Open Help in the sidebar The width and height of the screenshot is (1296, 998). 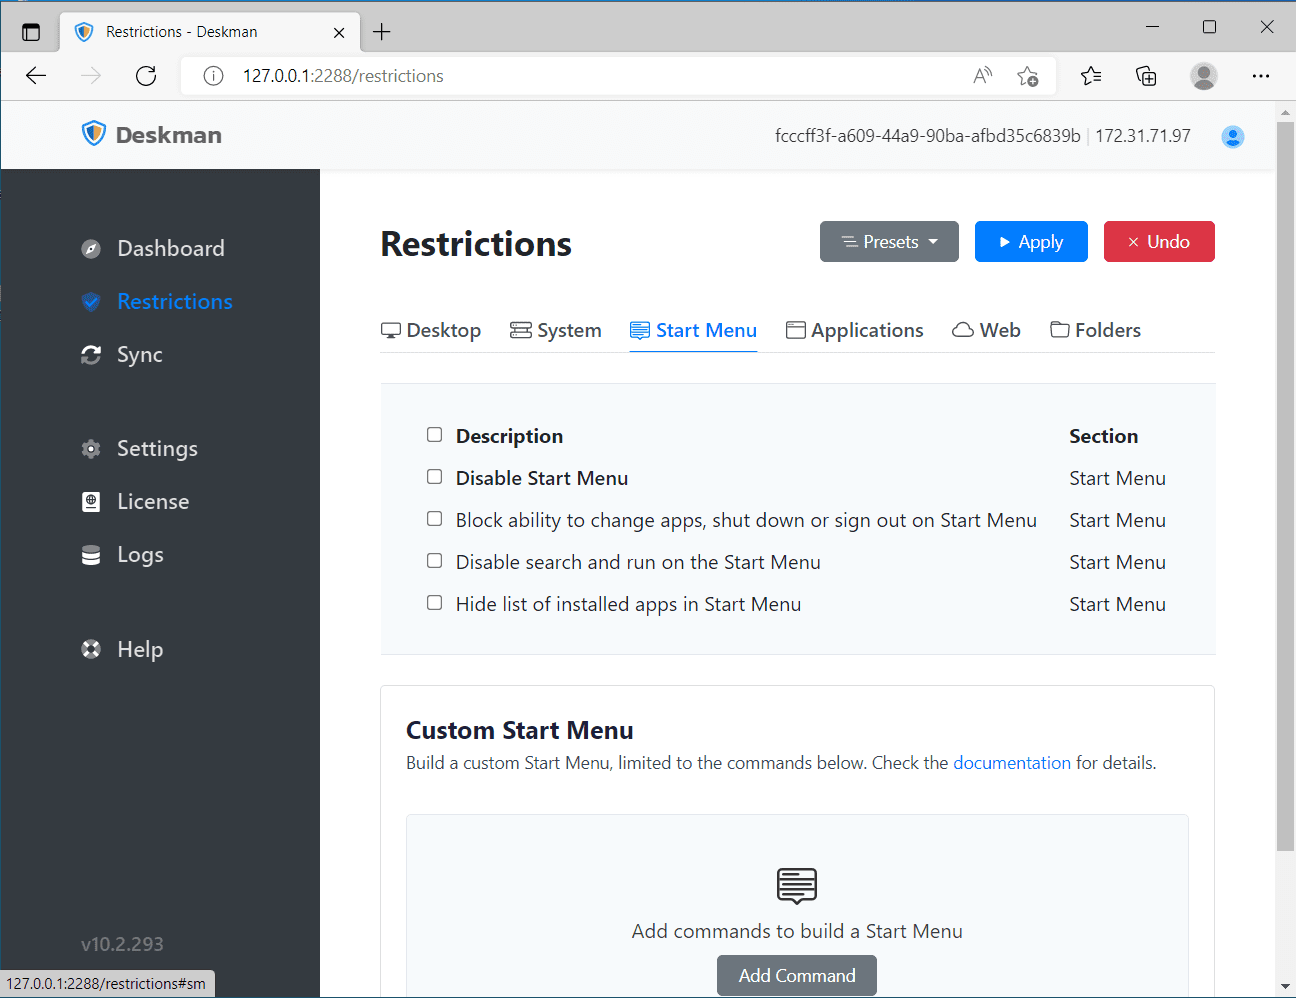pos(140,649)
